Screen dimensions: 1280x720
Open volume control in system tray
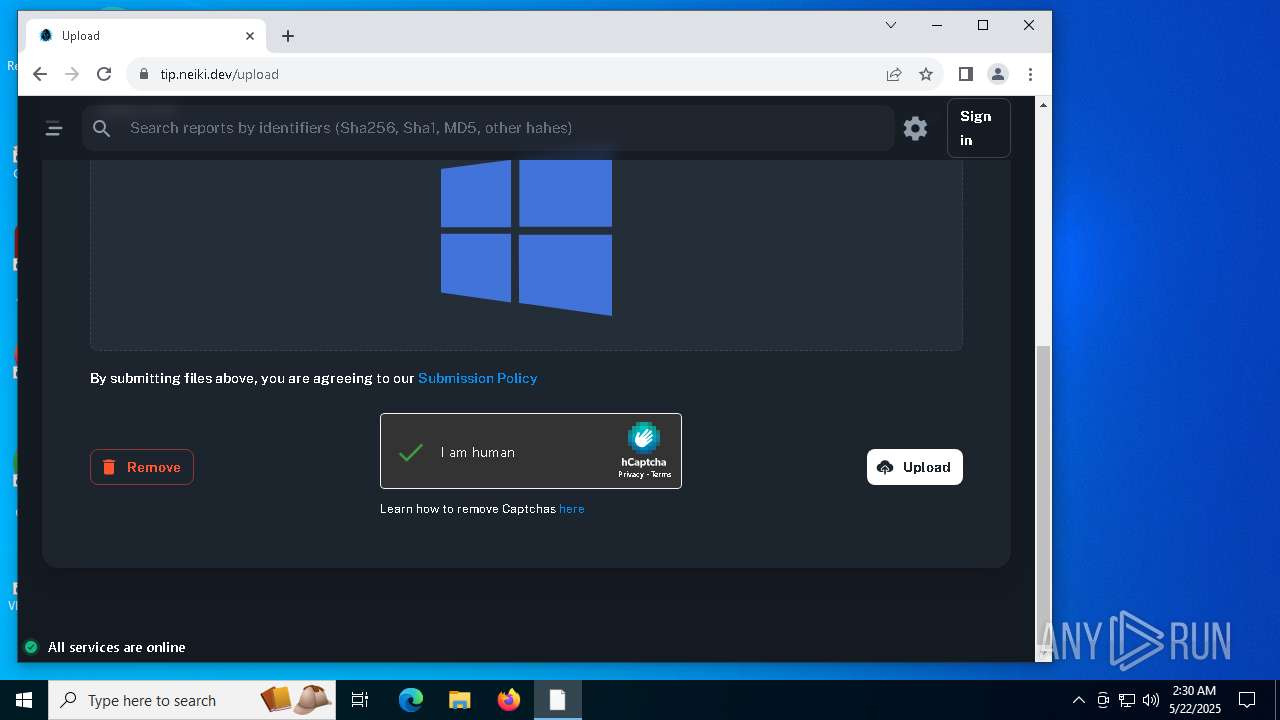(x=1151, y=700)
